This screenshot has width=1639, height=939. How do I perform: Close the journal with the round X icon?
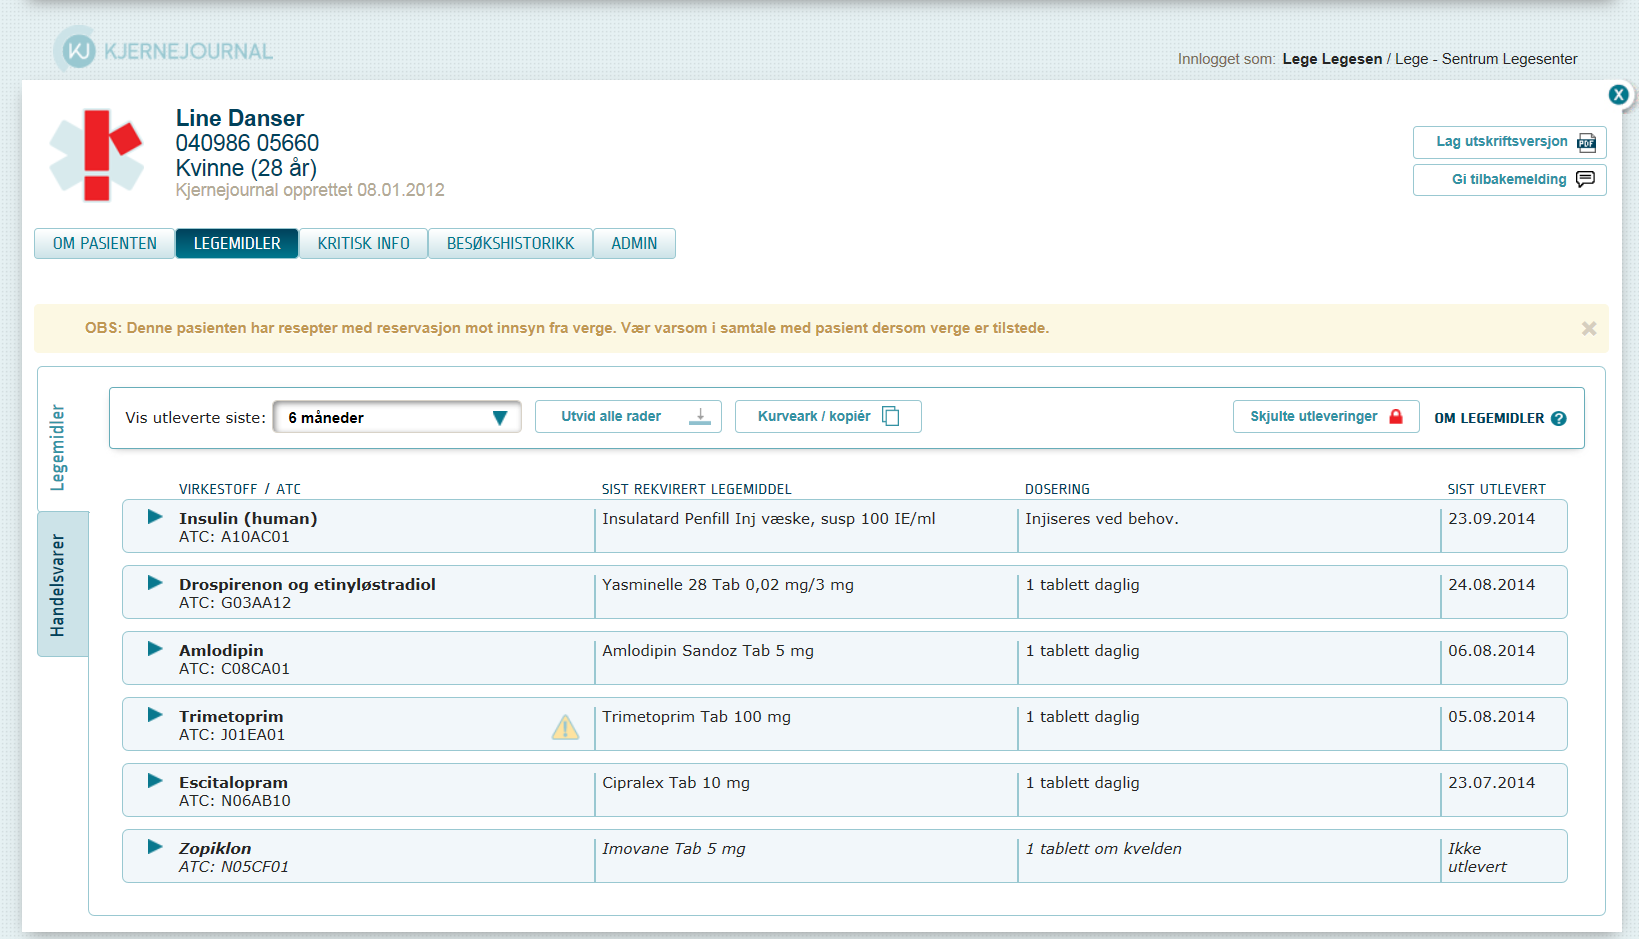pyautogui.click(x=1618, y=95)
